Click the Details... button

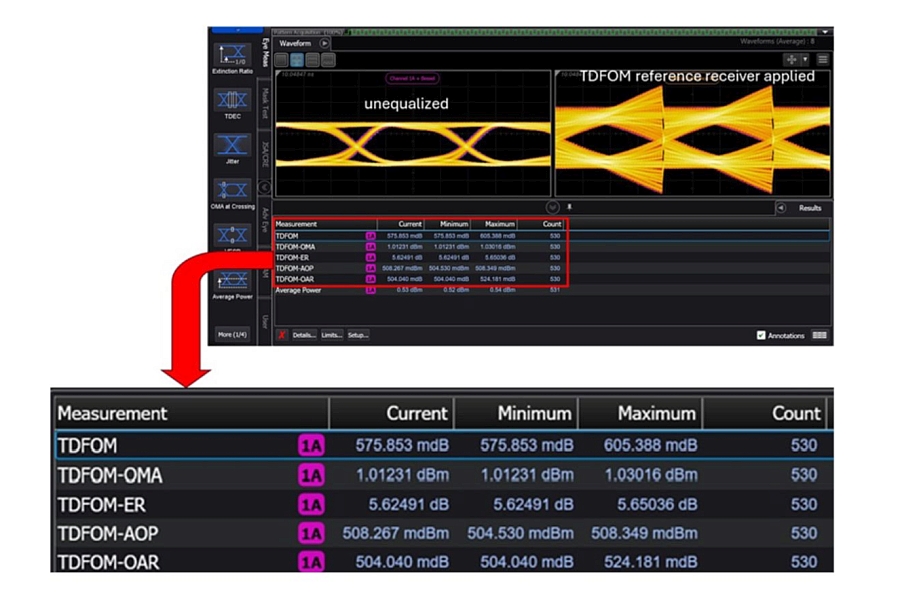[x=304, y=335]
